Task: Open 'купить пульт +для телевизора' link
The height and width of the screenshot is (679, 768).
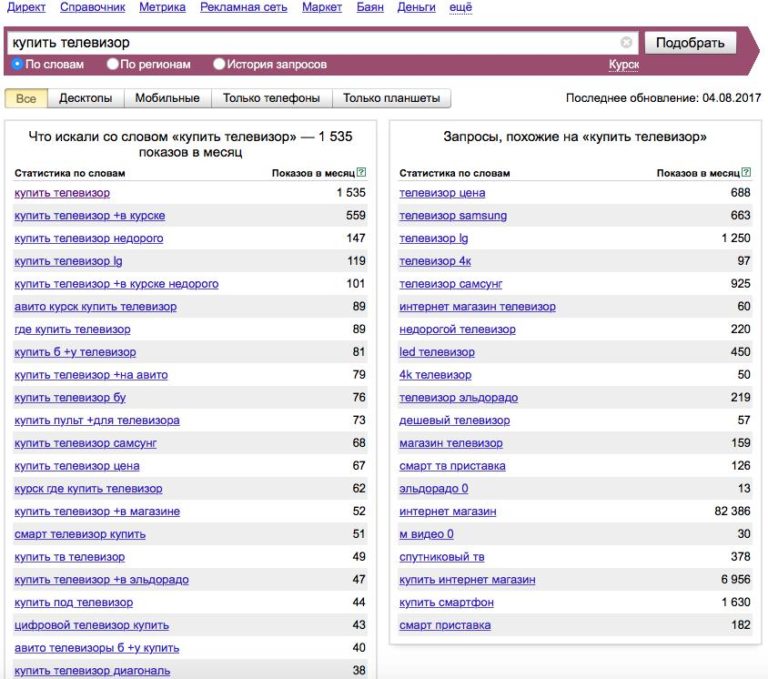Action: pyautogui.click(x=97, y=421)
